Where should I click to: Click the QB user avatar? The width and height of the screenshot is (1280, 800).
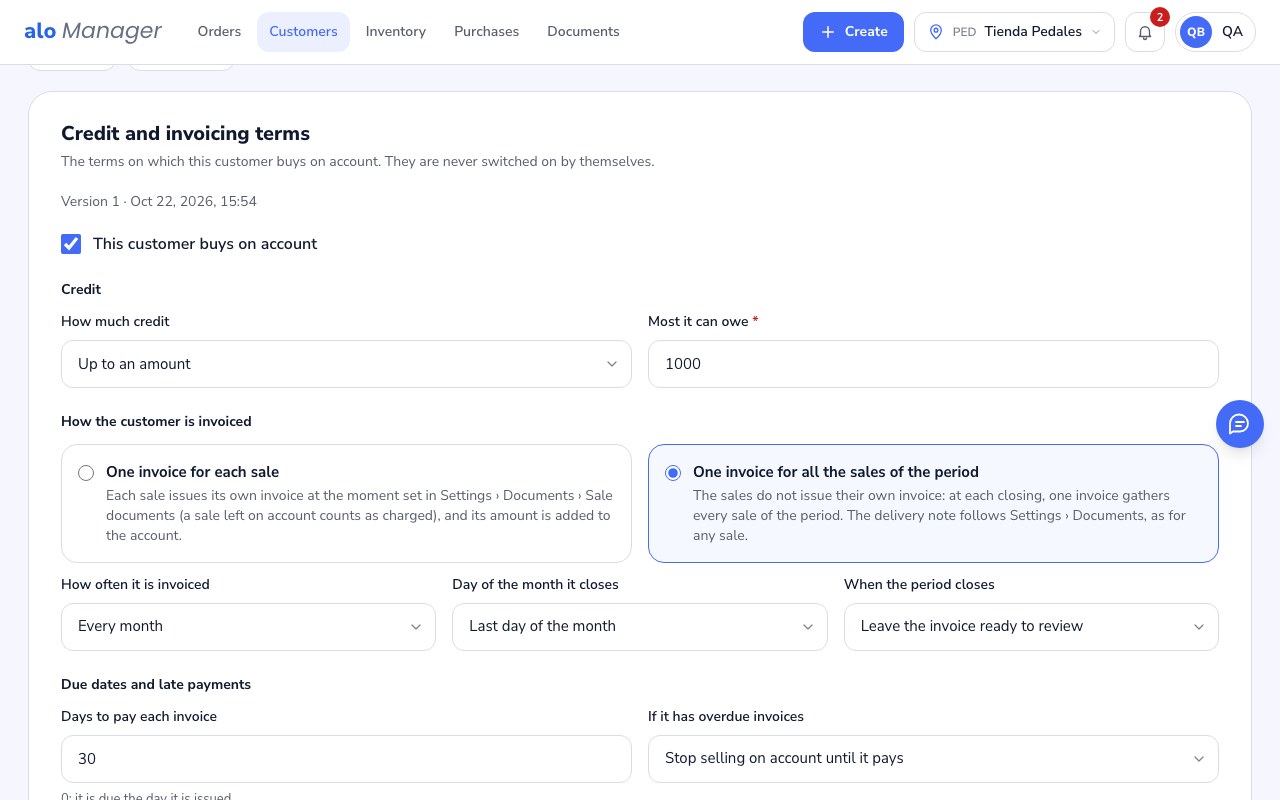1196,32
